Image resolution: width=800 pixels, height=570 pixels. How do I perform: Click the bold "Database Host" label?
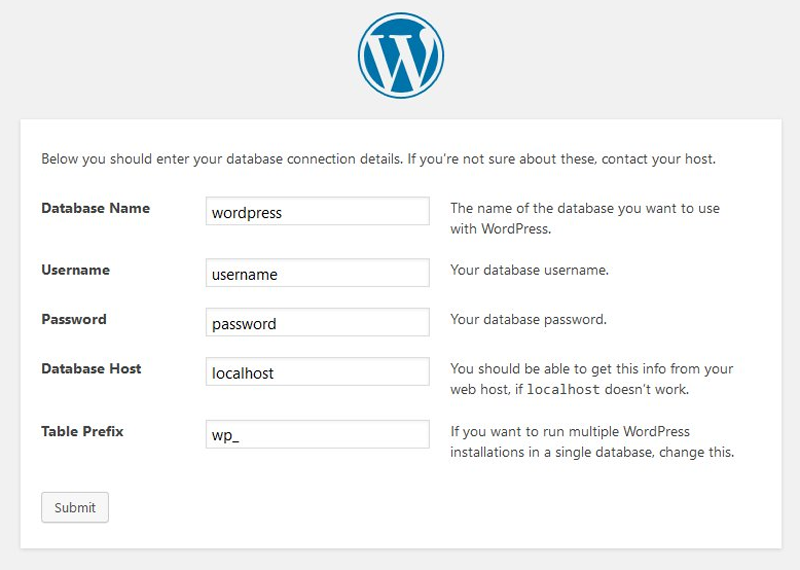pyautogui.click(x=91, y=369)
